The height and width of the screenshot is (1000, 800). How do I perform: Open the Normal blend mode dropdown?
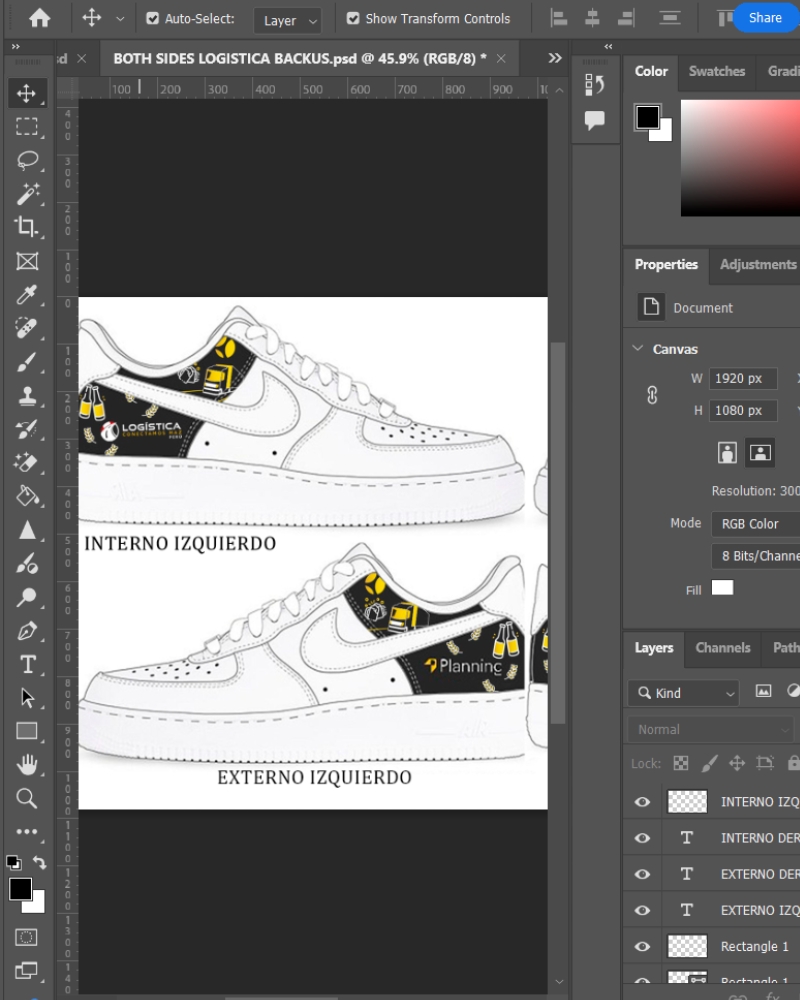point(711,729)
